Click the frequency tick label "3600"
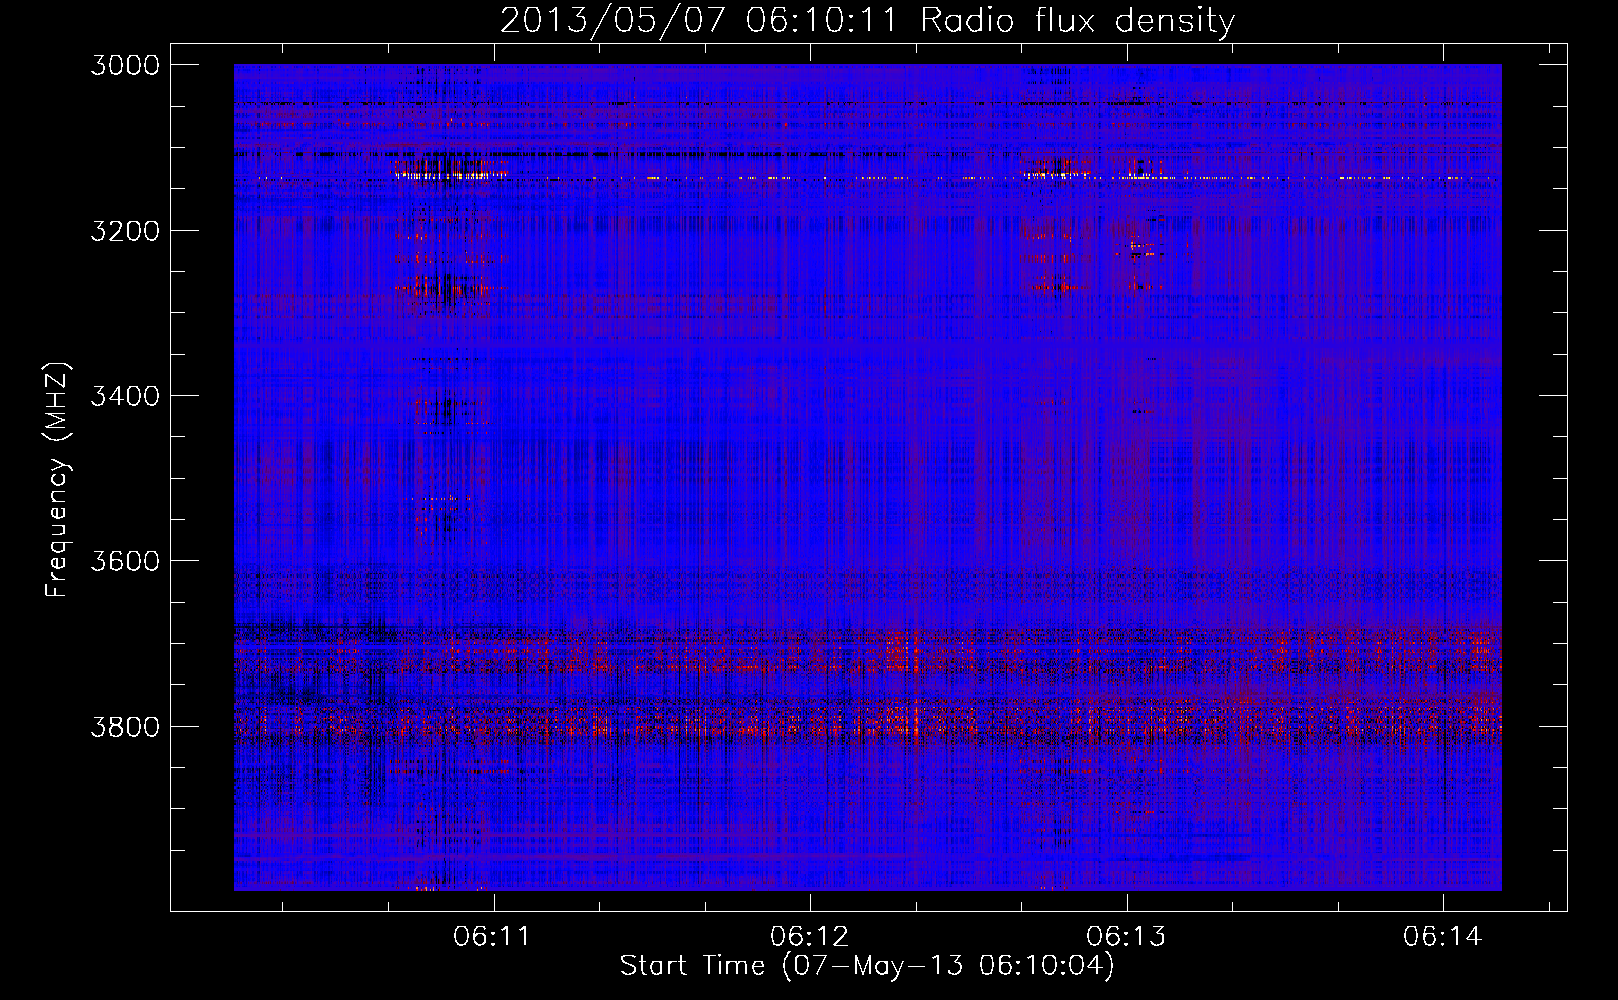Image resolution: width=1618 pixels, height=1000 pixels. tap(125, 561)
